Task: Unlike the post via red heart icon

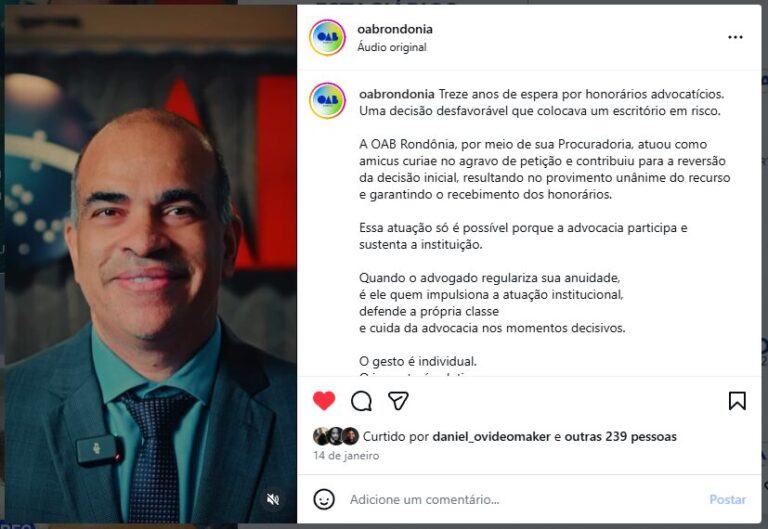Action: tap(324, 401)
